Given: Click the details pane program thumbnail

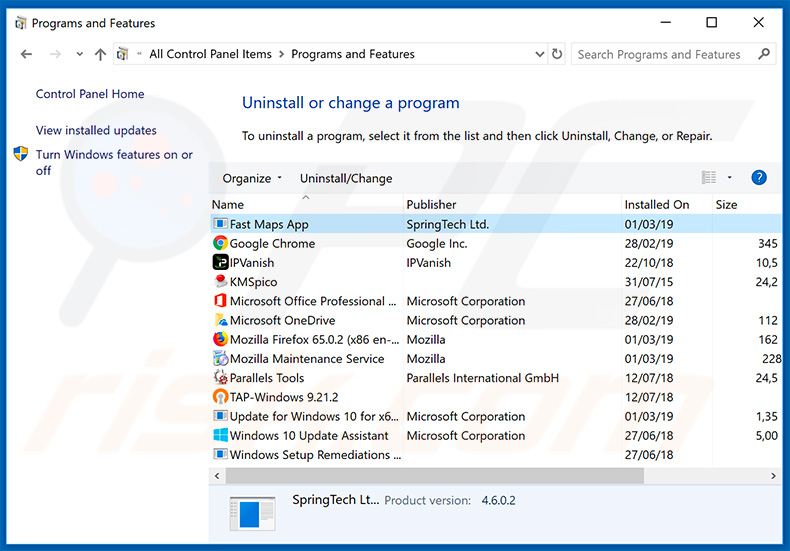Looking at the screenshot, I should pos(252,514).
